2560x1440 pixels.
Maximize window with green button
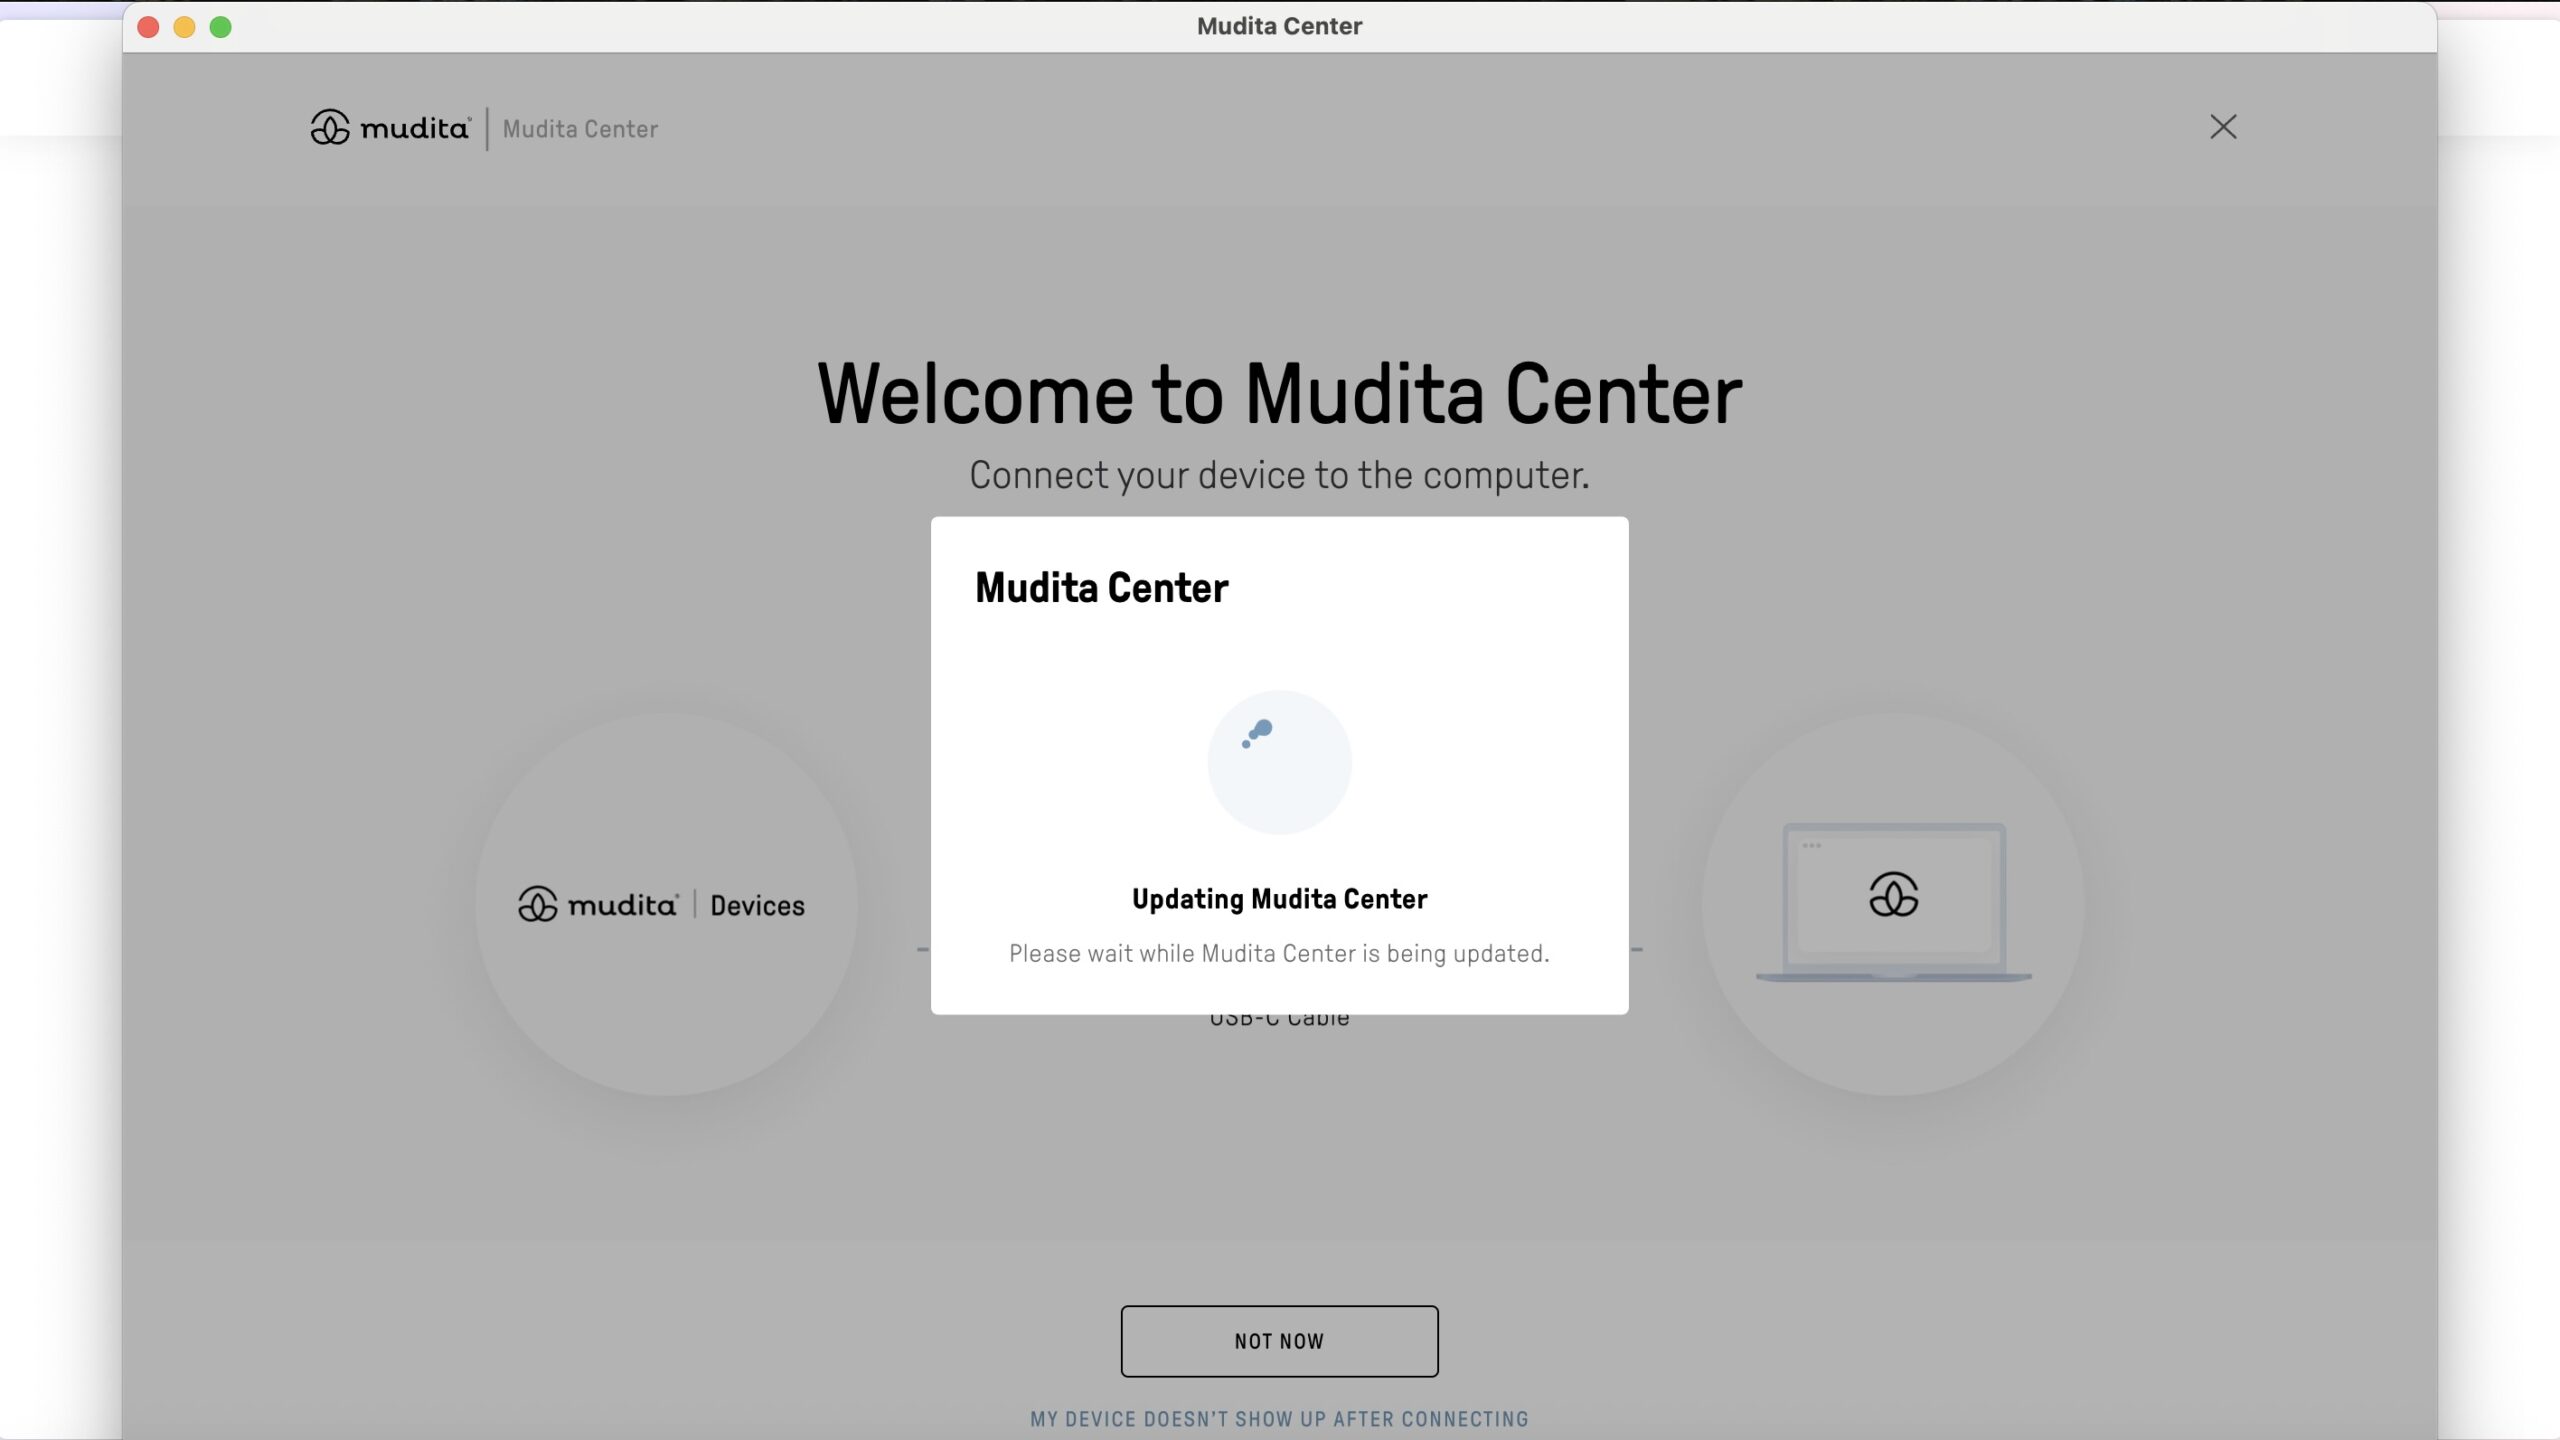coord(220,27)
